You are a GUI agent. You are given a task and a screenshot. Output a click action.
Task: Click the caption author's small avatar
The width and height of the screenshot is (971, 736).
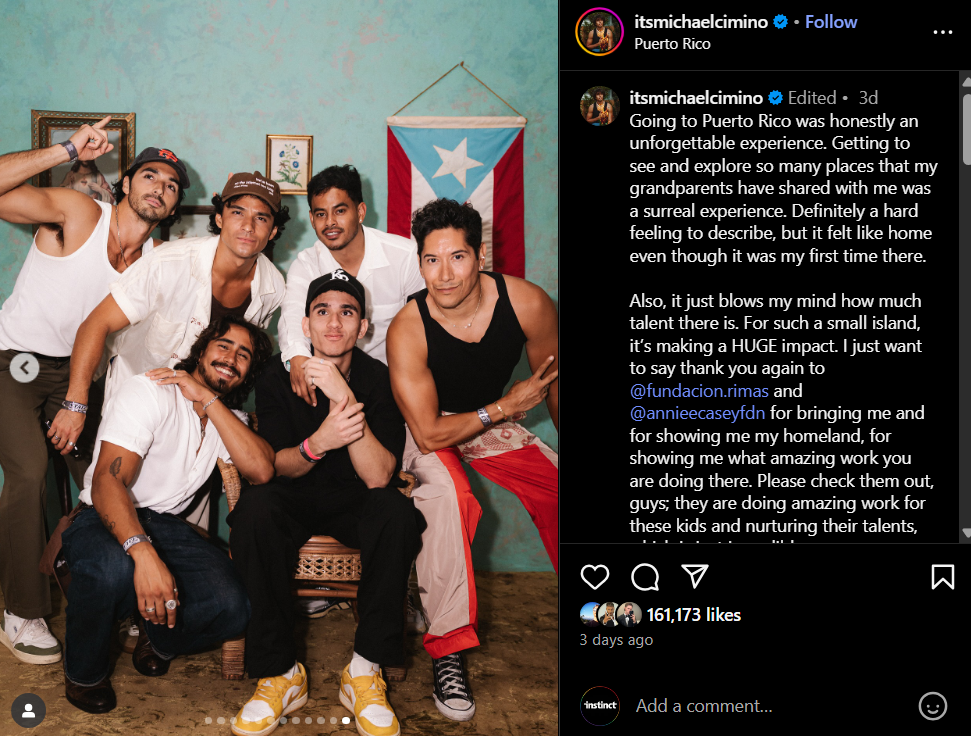(599, 106)
